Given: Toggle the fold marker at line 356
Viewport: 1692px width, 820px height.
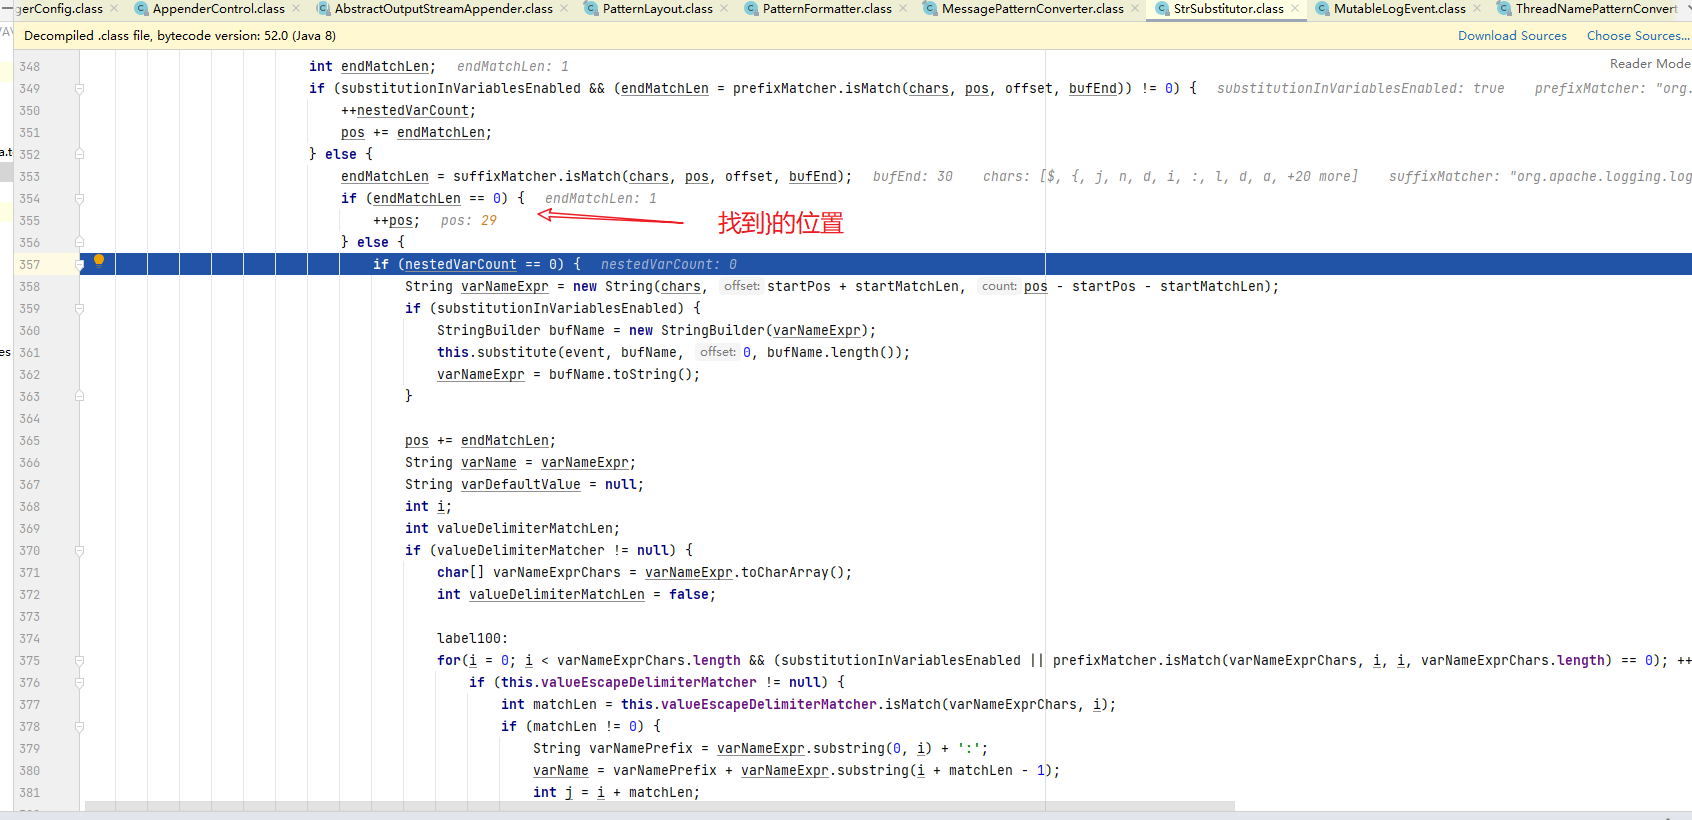Looking at the screenshot, I should pyautogui.click(x=79, y=243).
